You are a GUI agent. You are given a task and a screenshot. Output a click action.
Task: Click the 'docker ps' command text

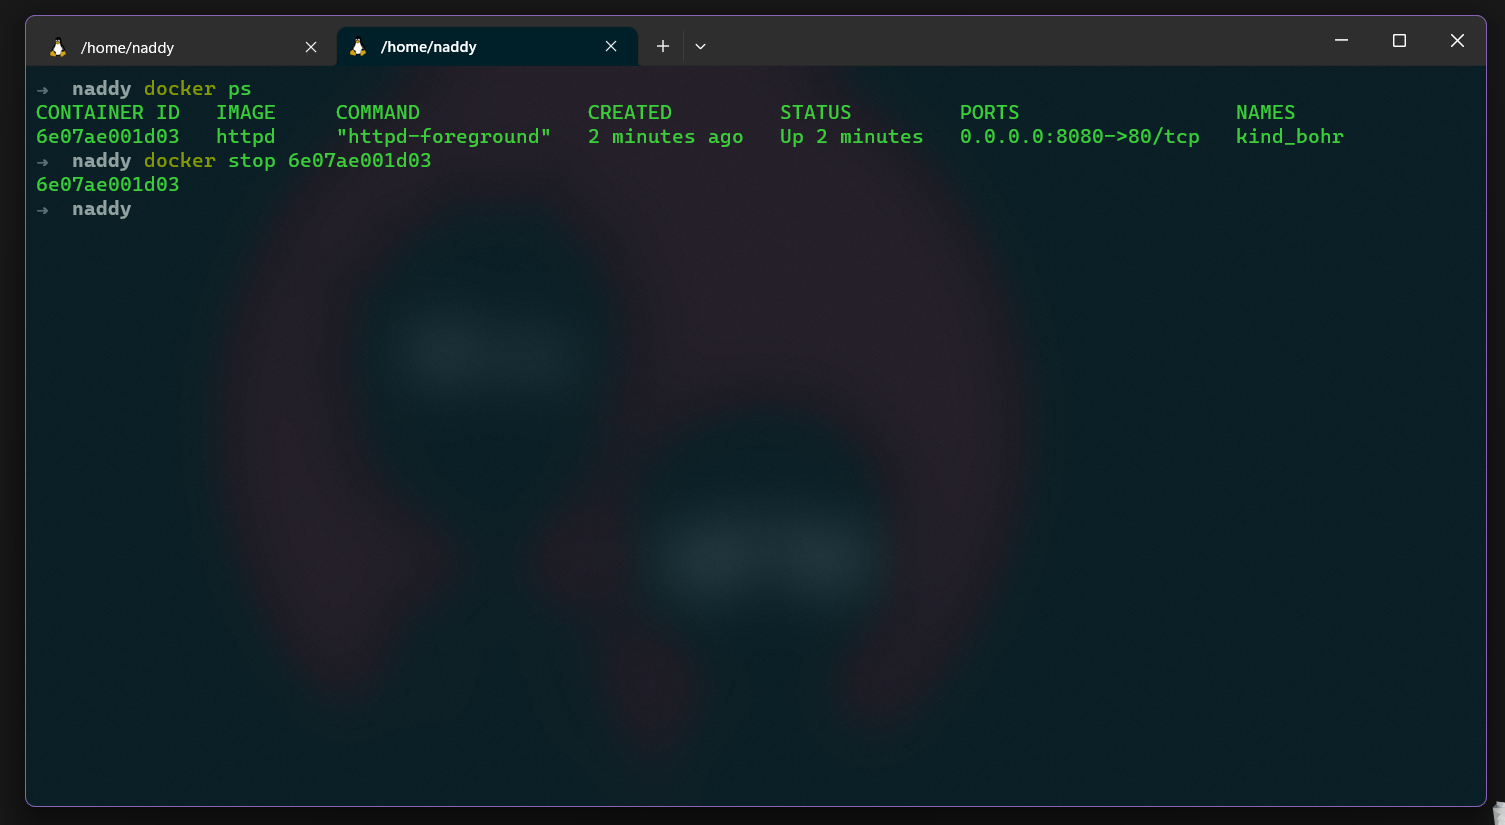pos(198,89)
